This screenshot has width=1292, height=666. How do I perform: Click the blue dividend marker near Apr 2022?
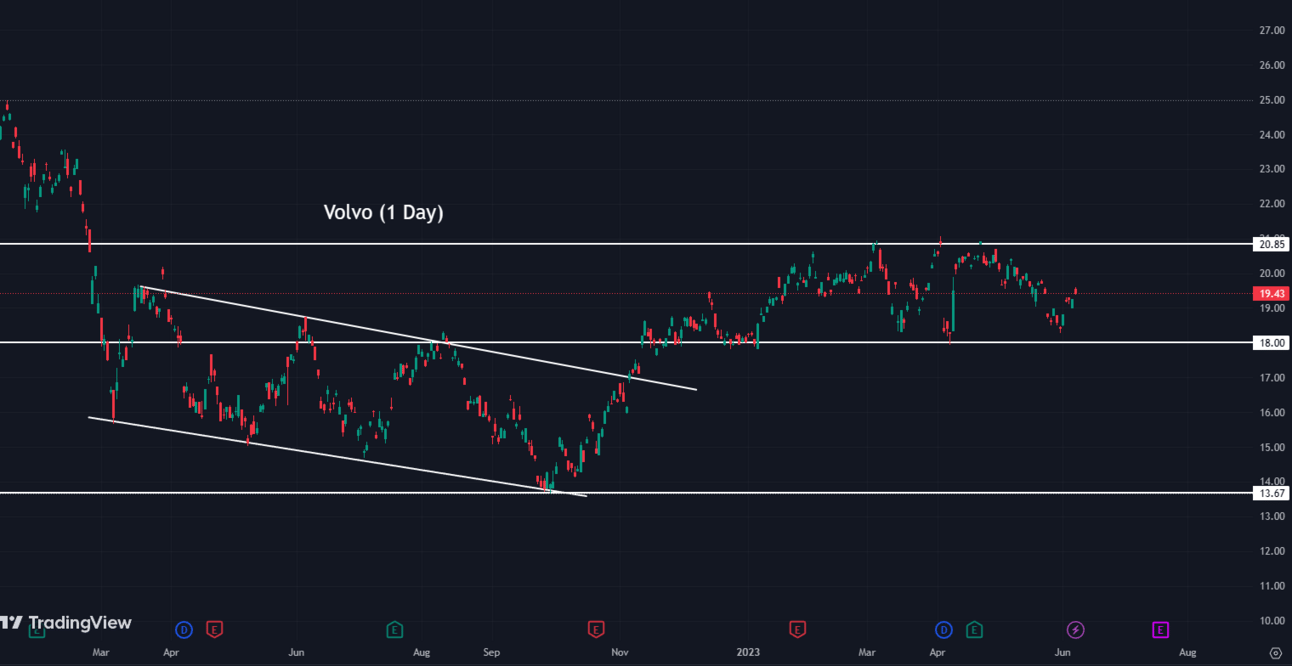(x=184, y=630)
